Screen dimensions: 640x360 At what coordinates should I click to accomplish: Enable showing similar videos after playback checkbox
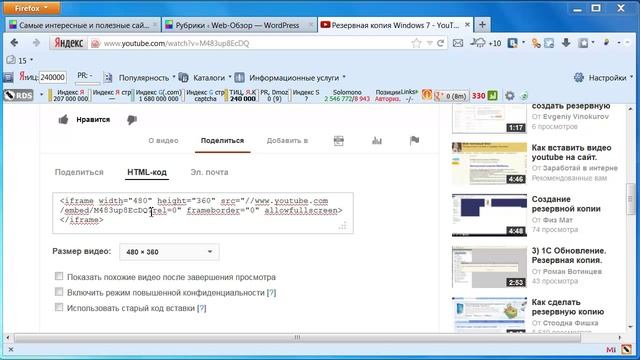click(59, 276)
